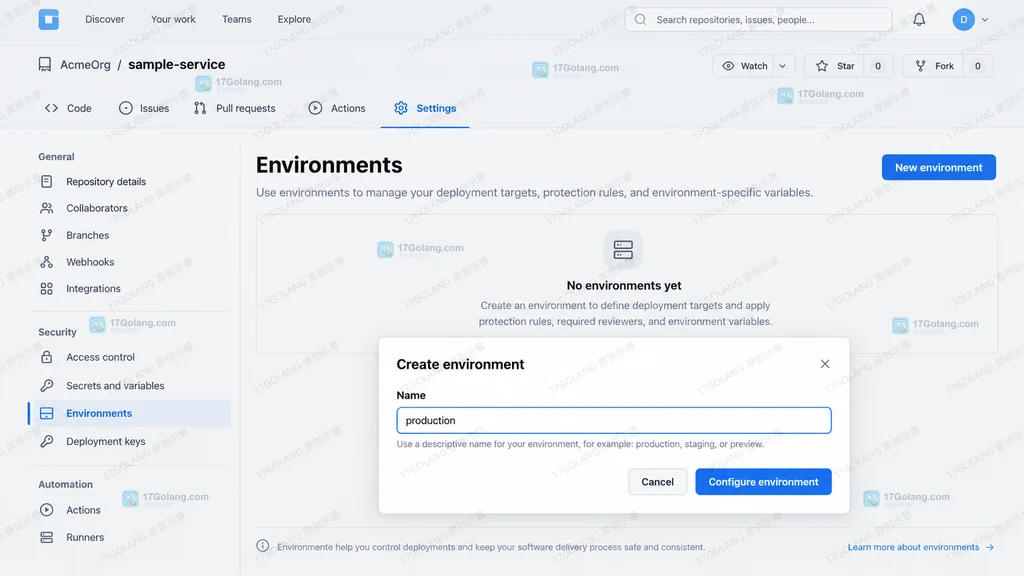Click the blue app logo icon
The width and height of the screenshot is (1024, 576).
[48, 20]
